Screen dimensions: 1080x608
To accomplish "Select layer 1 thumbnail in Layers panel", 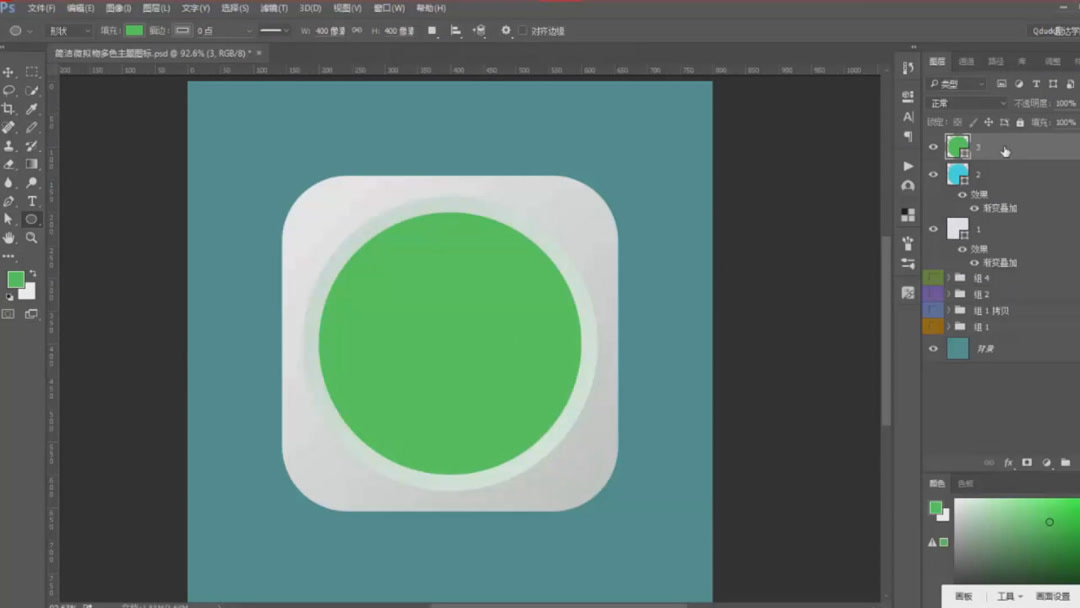I will pos(958,229).
